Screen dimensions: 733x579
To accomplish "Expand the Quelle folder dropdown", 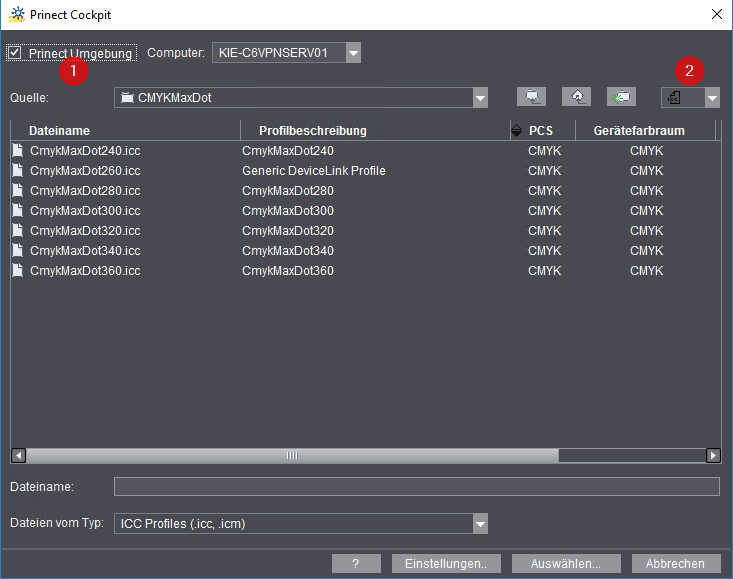I will pos(480,98).
